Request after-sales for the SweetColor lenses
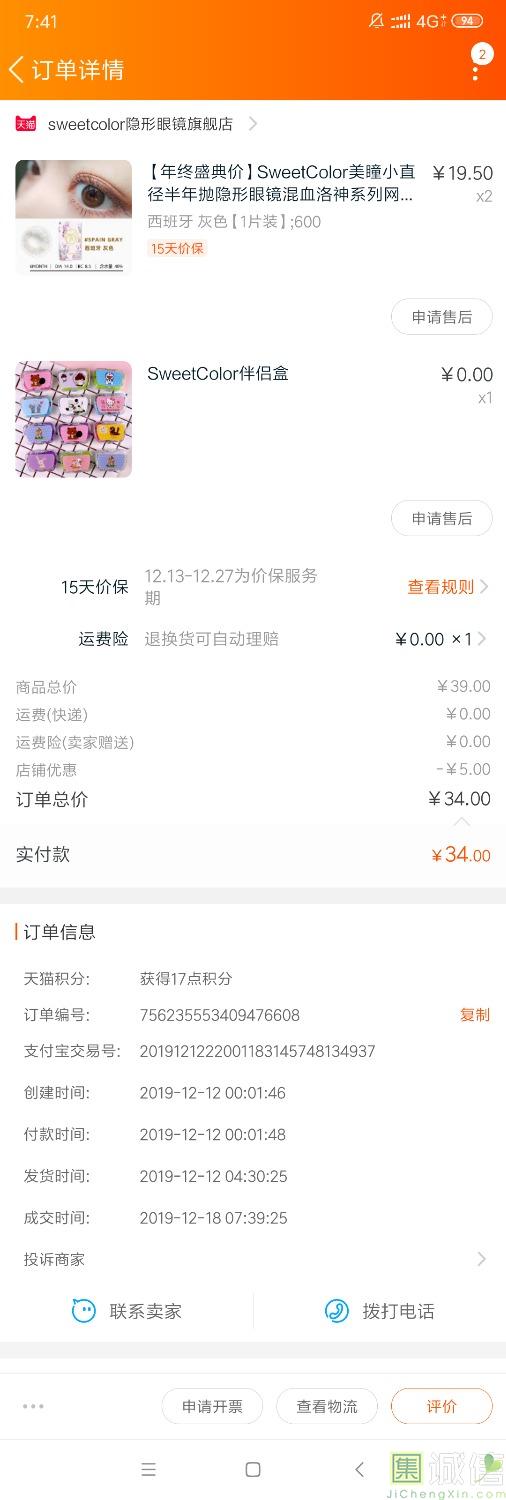506x1500 pixels. pyautogui.click(x=442, y=317)
